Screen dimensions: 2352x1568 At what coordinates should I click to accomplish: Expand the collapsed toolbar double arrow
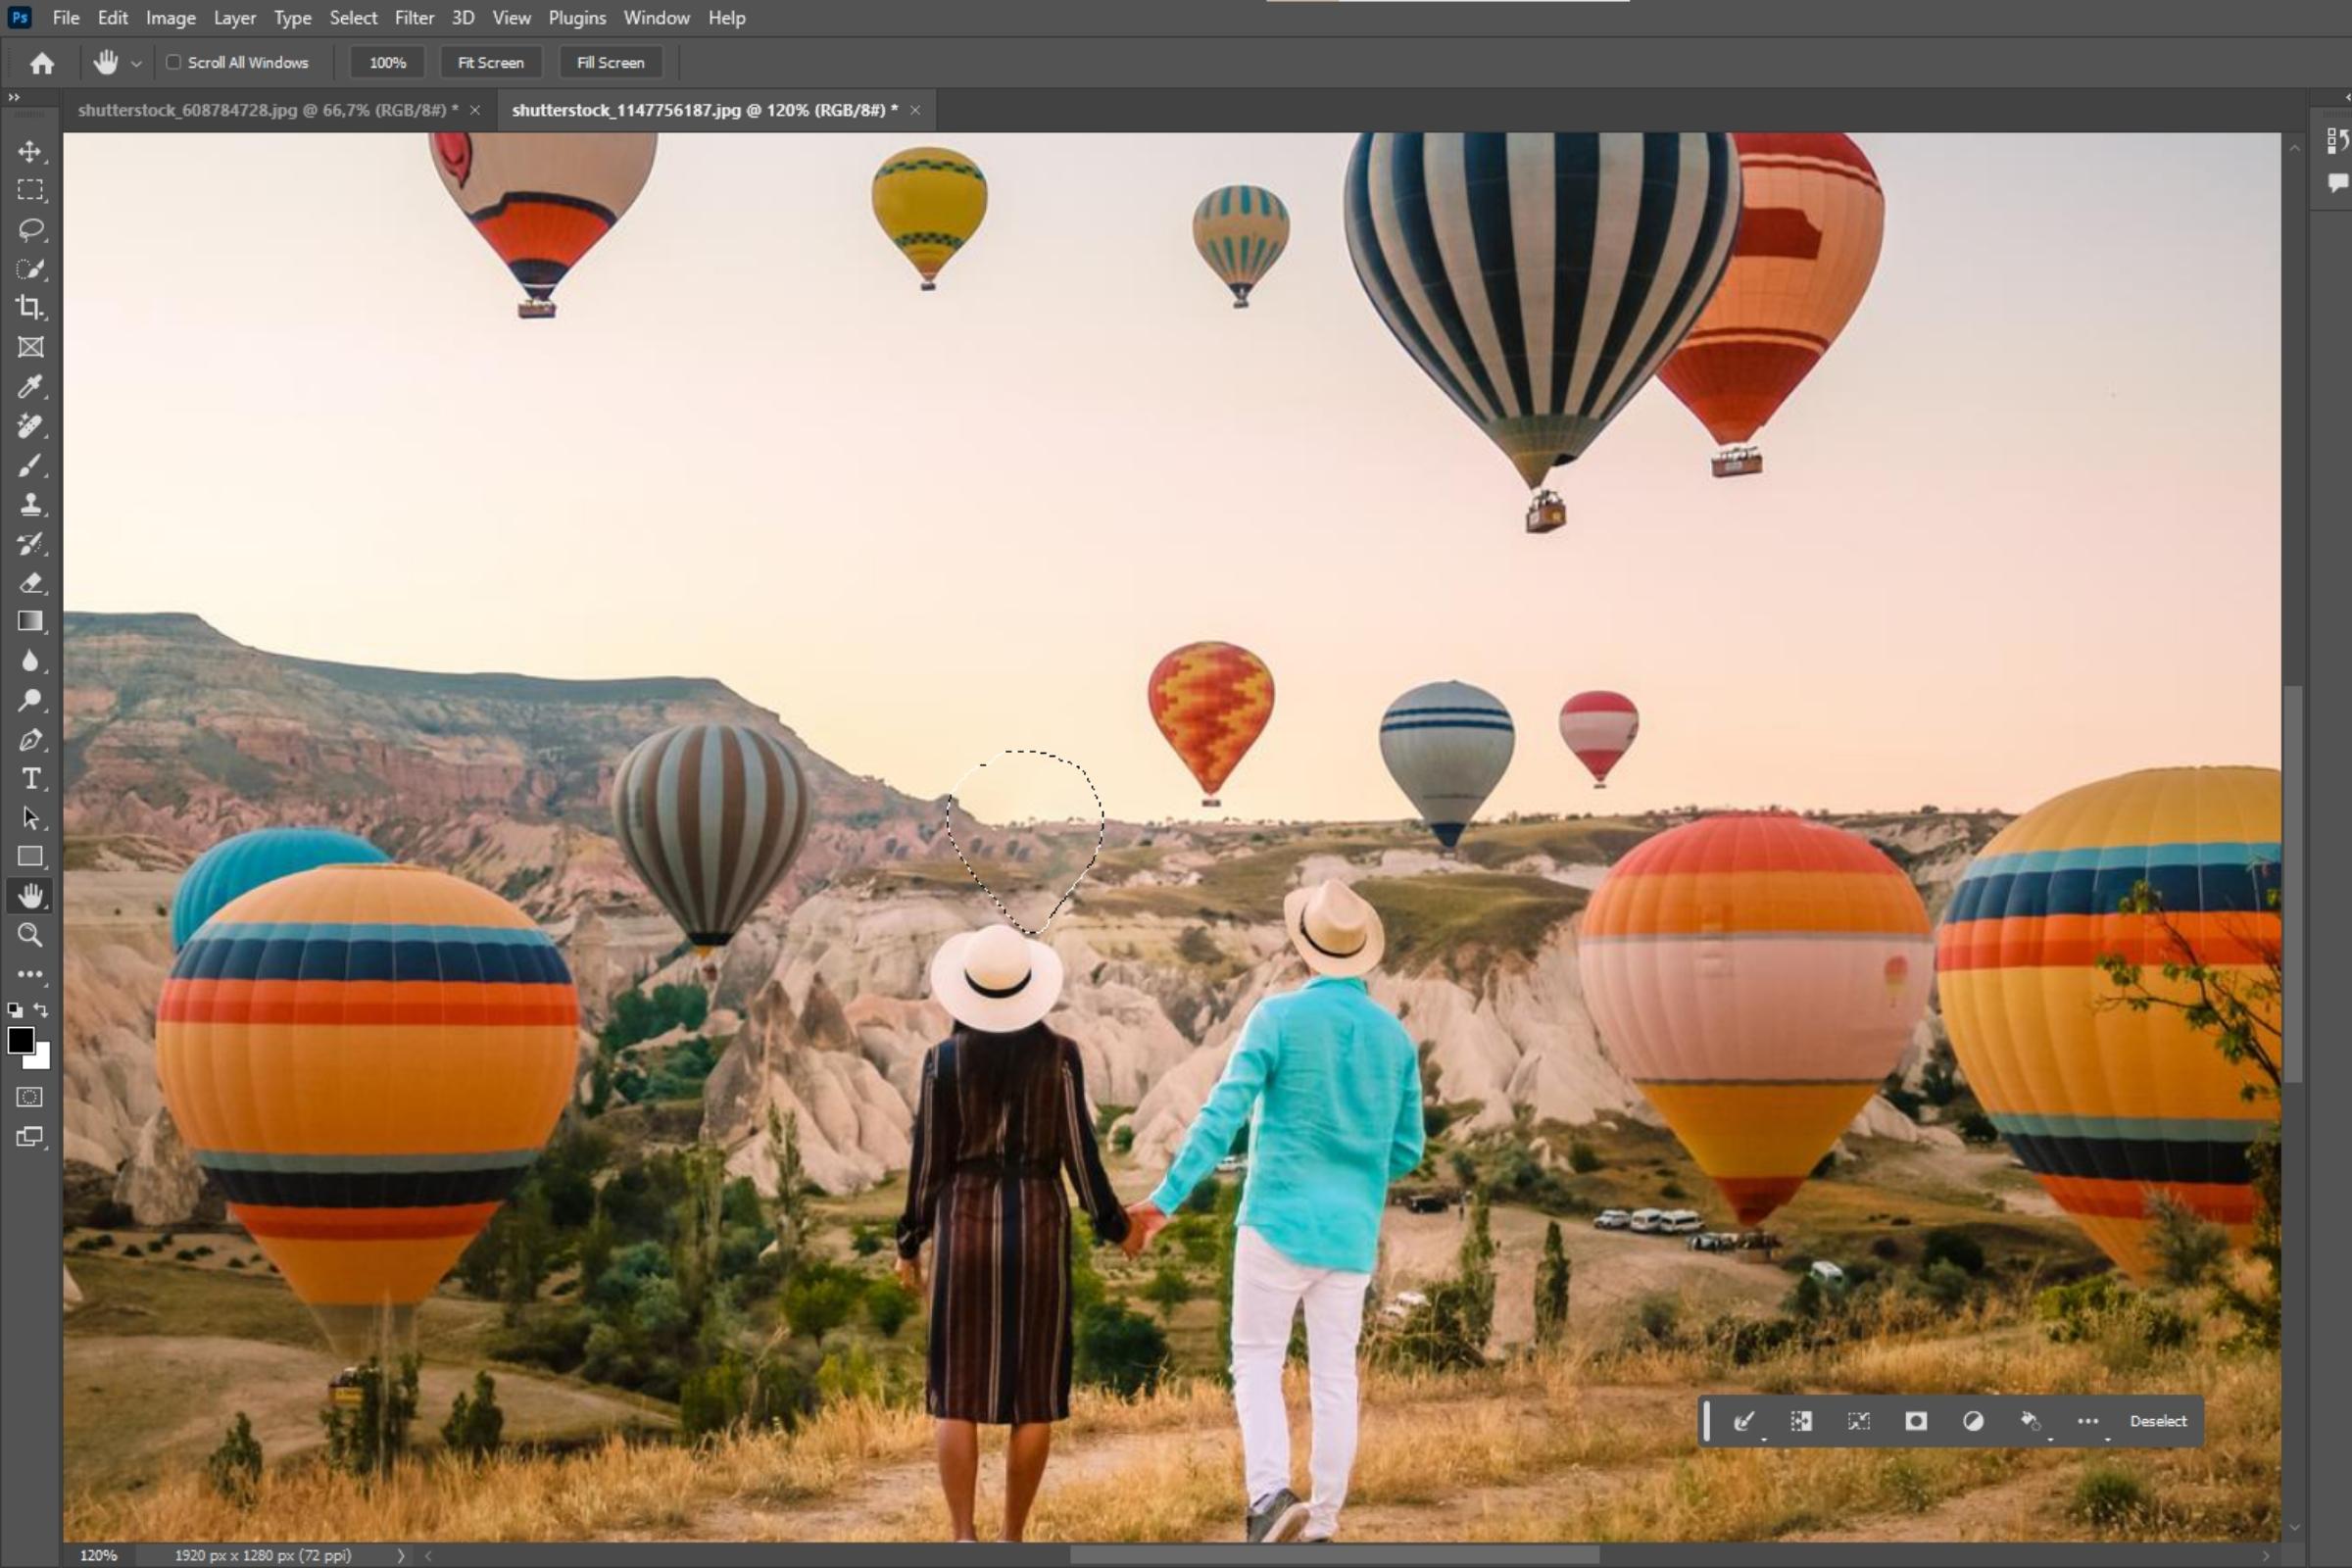pos(14,97)
